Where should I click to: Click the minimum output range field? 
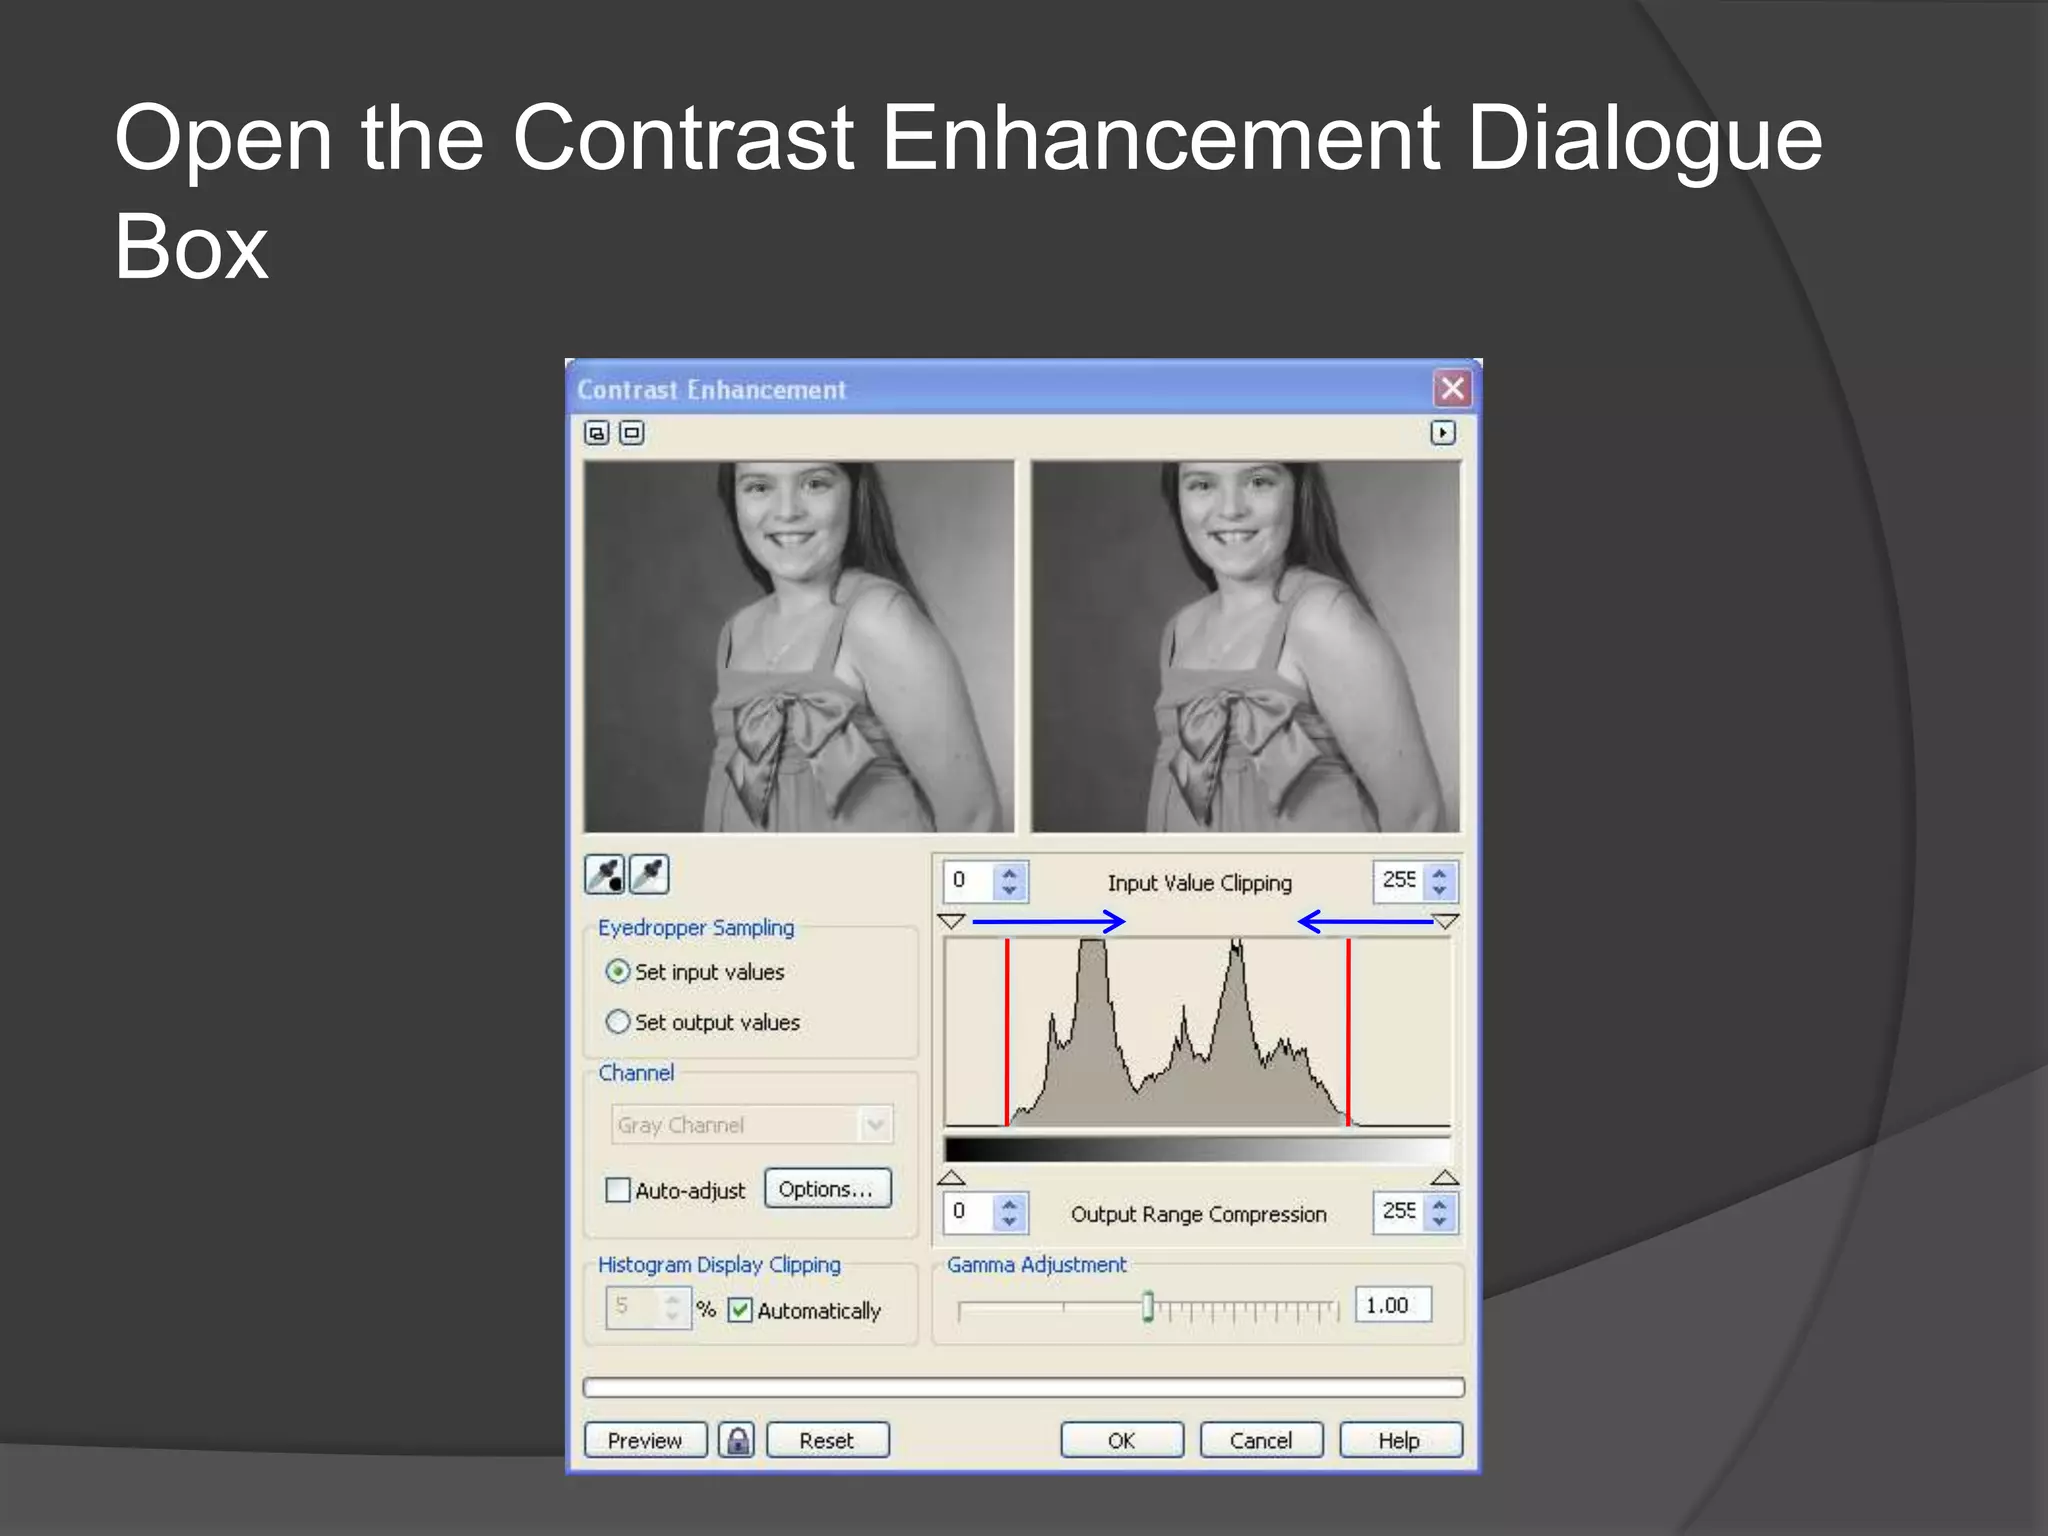click(x=968, y=1211)
